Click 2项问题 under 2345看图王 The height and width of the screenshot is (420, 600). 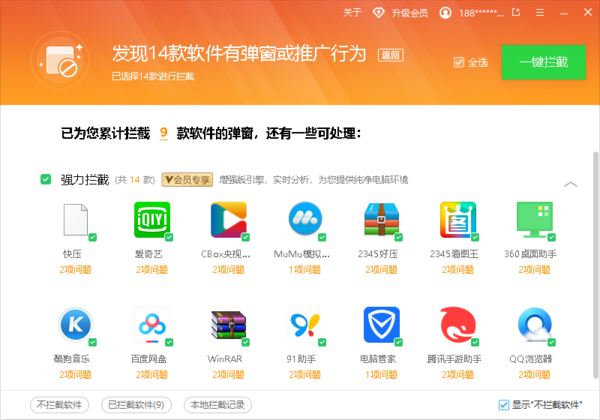458,270
